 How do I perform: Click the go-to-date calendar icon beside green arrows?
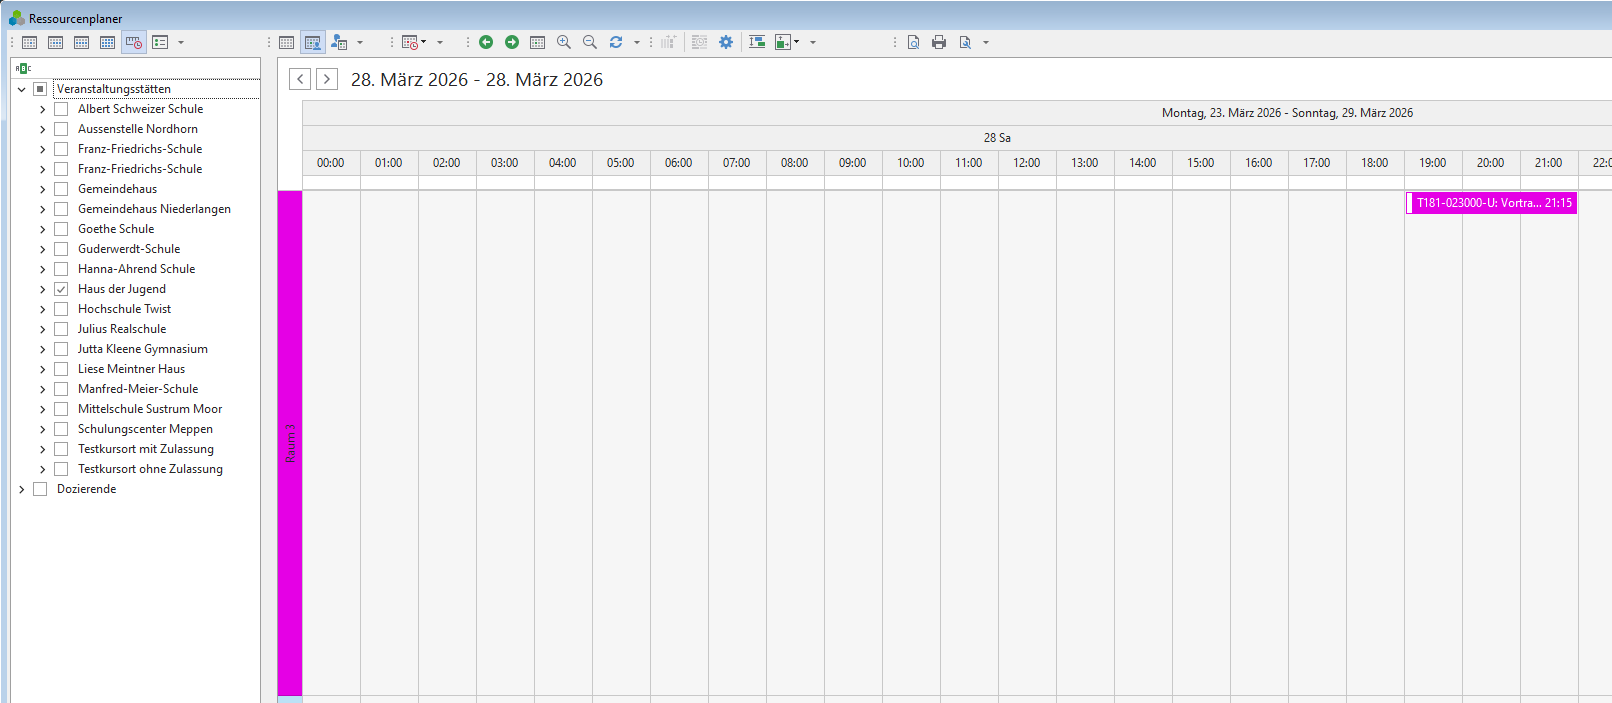538,42
